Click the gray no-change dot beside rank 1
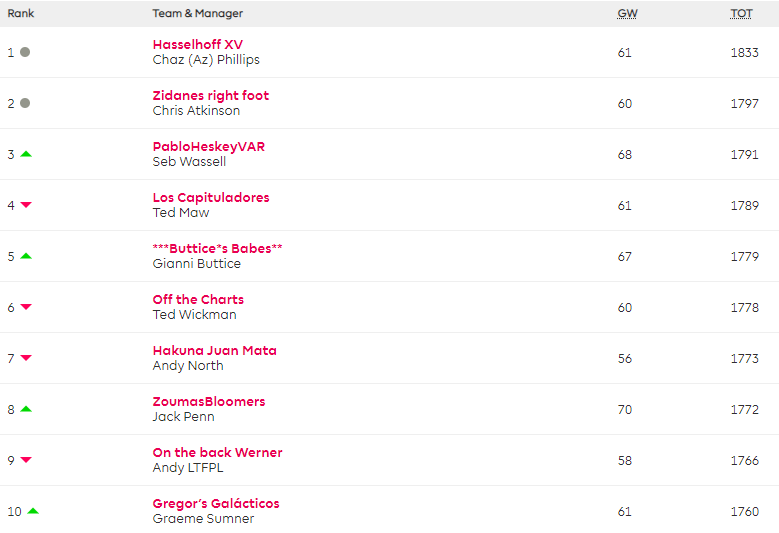Viewport: 779px width, 533px height. pos(25,52)
